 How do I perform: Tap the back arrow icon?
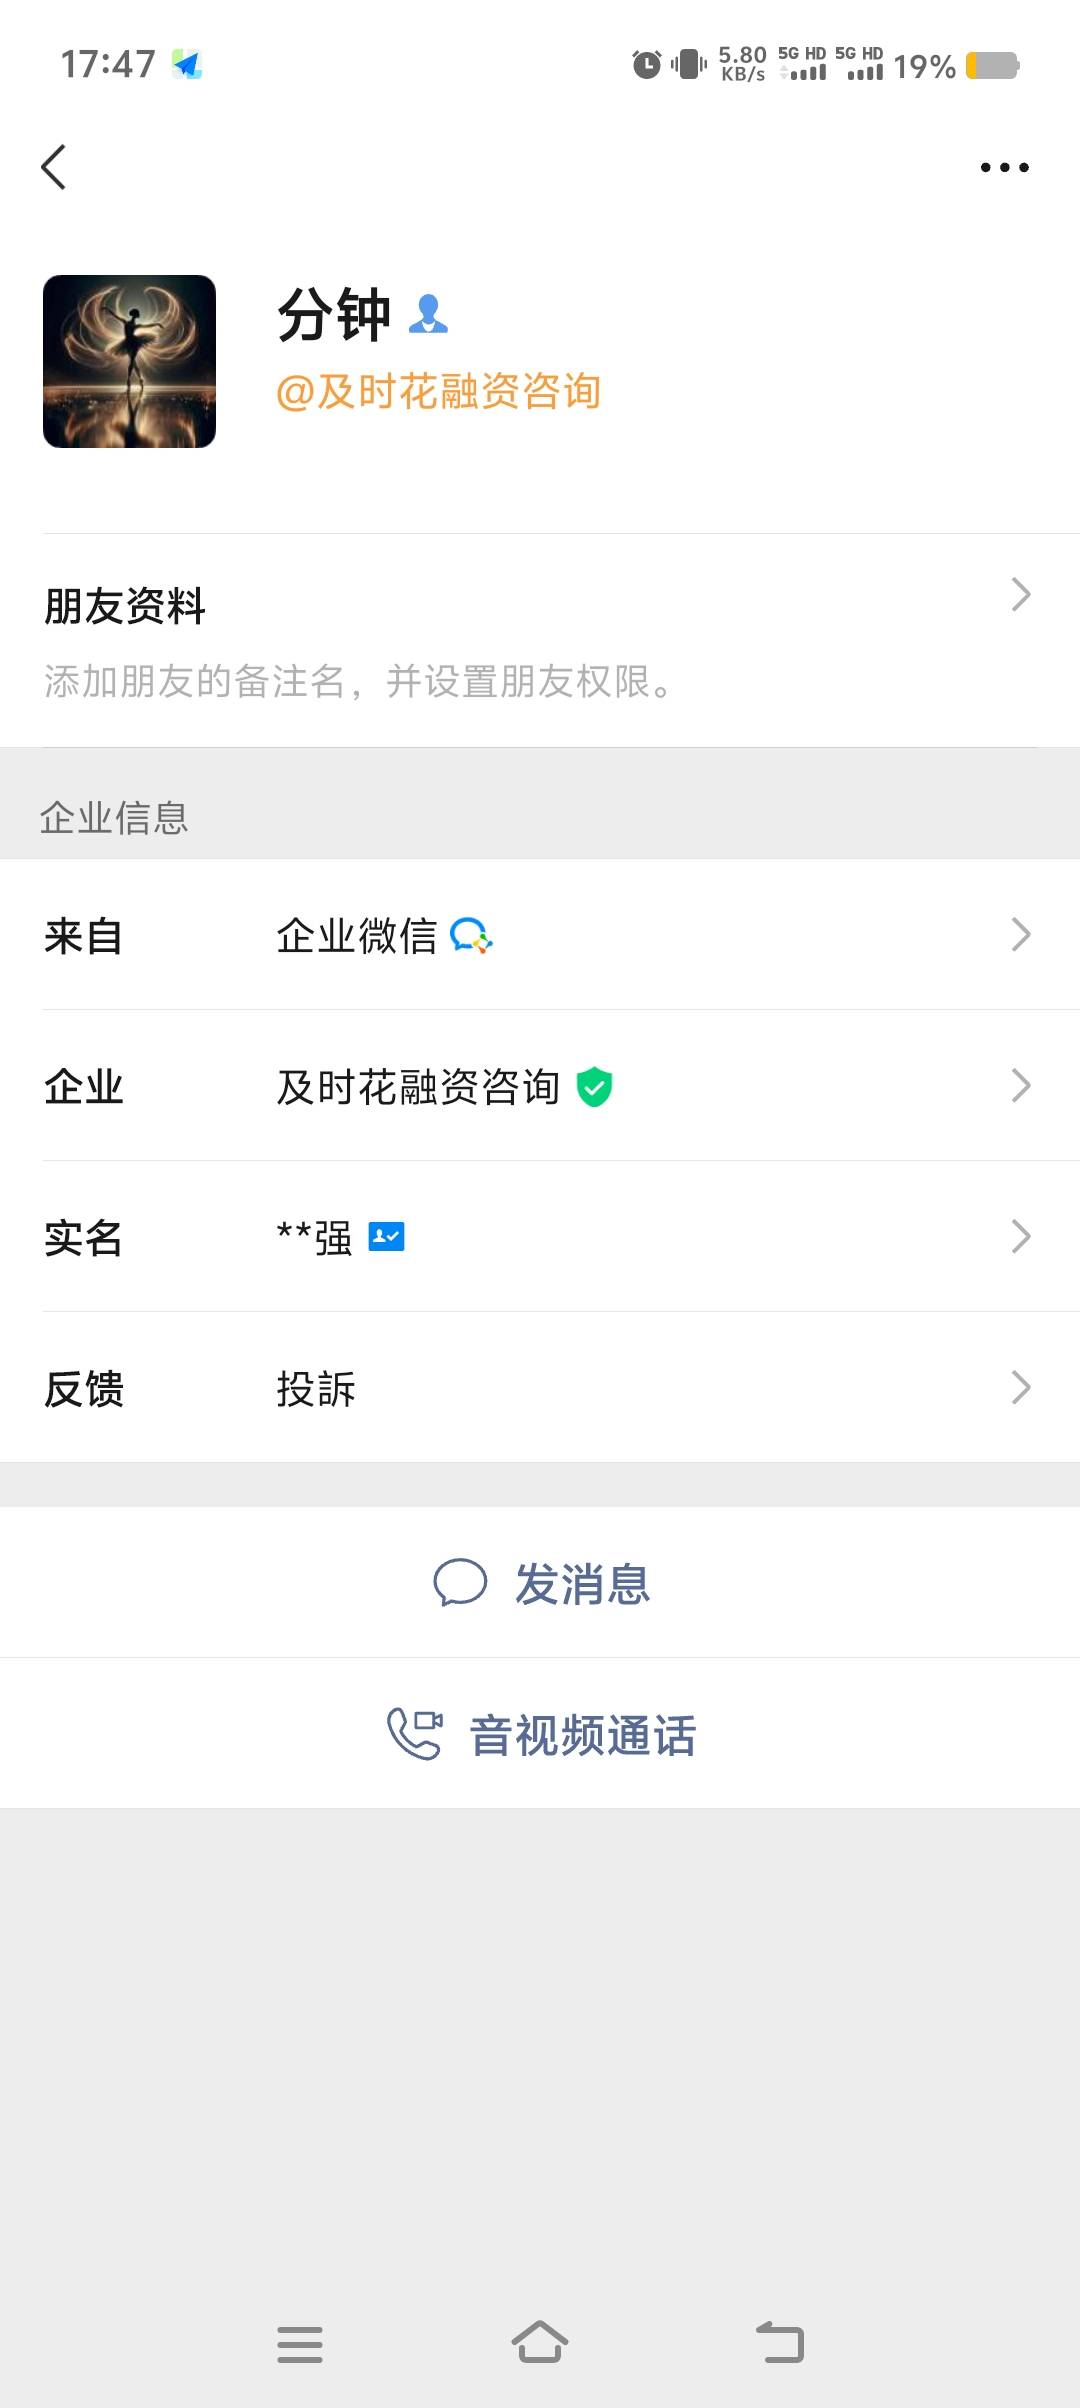[x=54, y=167]
